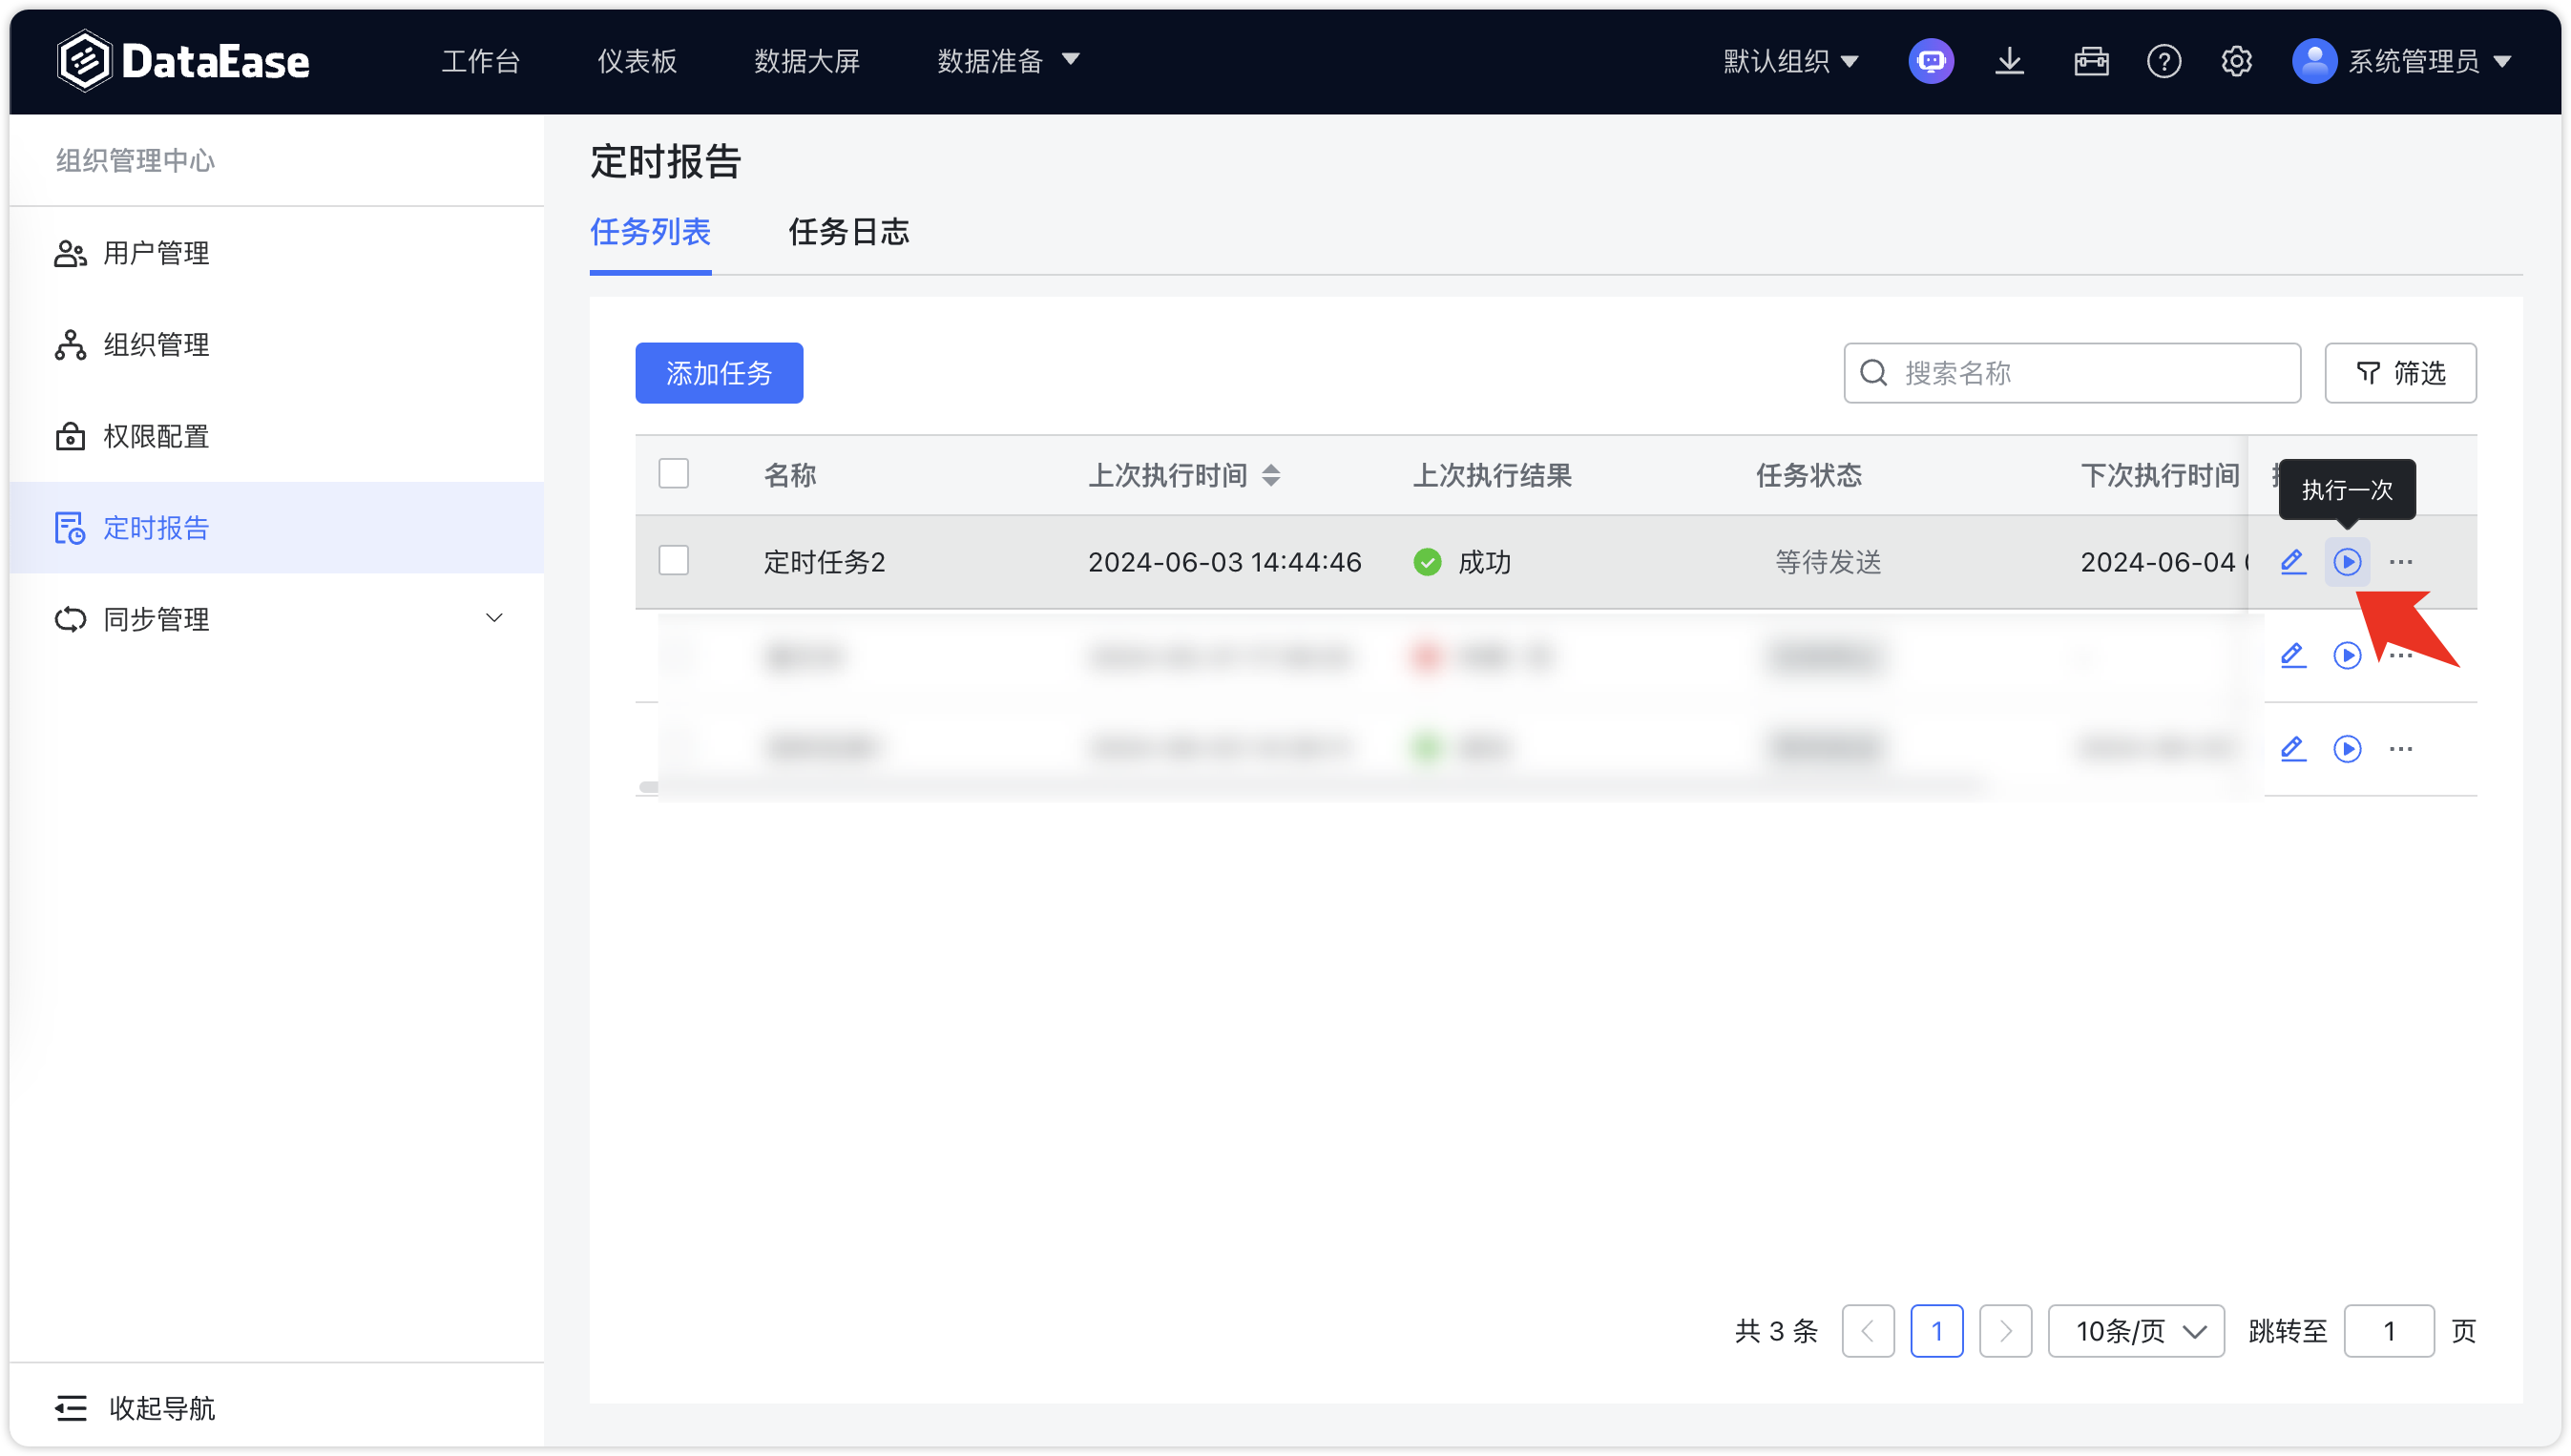Go to 仪表板 in top navigation
Viewport: 2571px width, 1456px height.
(636, 61)
